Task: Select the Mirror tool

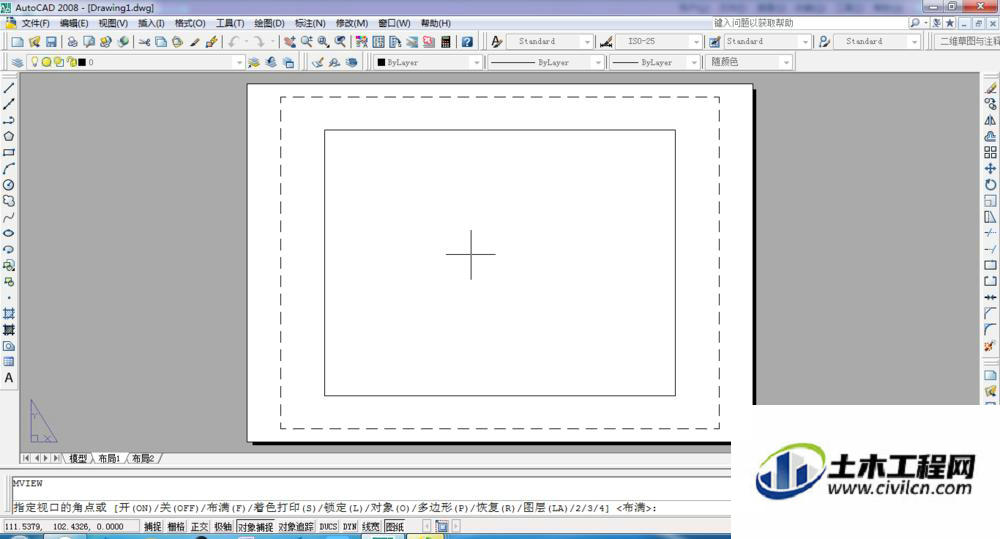Action: click(990, 120)
